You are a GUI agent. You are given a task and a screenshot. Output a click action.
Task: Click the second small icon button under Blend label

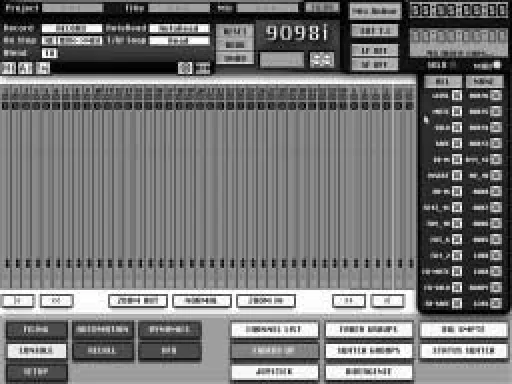25,68
